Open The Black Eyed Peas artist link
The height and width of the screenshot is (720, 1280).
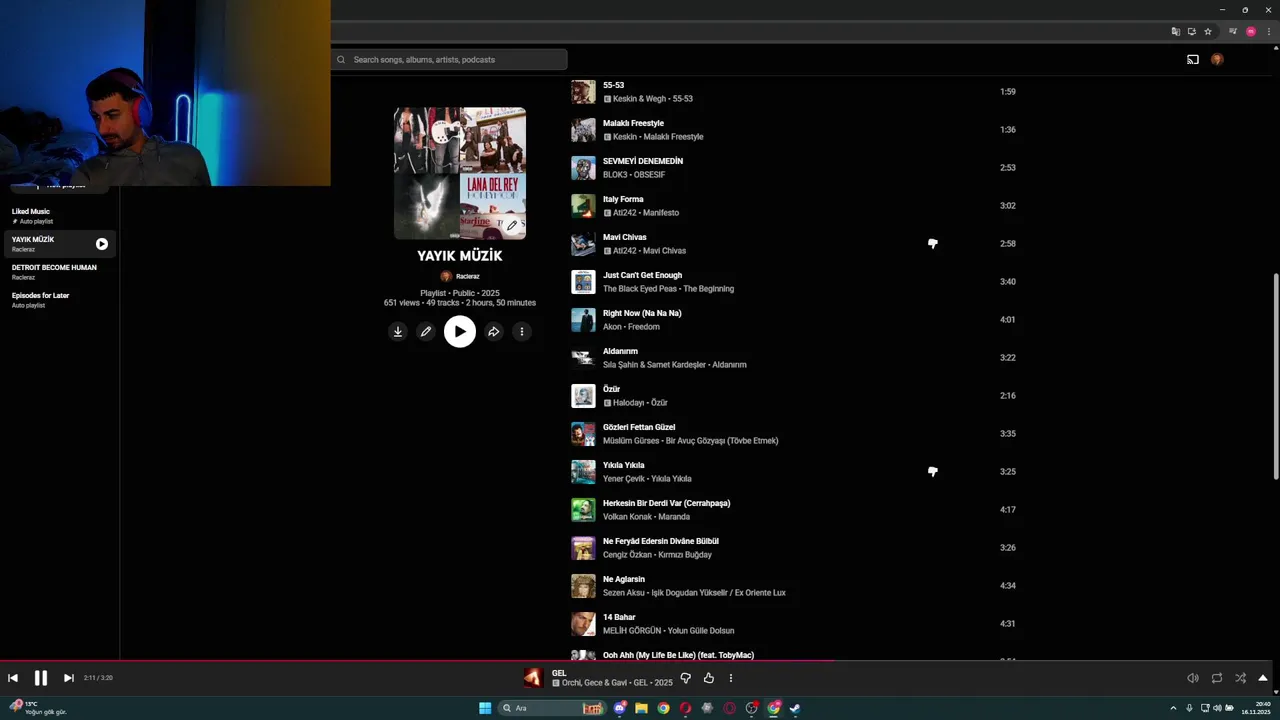coord(640,289)
